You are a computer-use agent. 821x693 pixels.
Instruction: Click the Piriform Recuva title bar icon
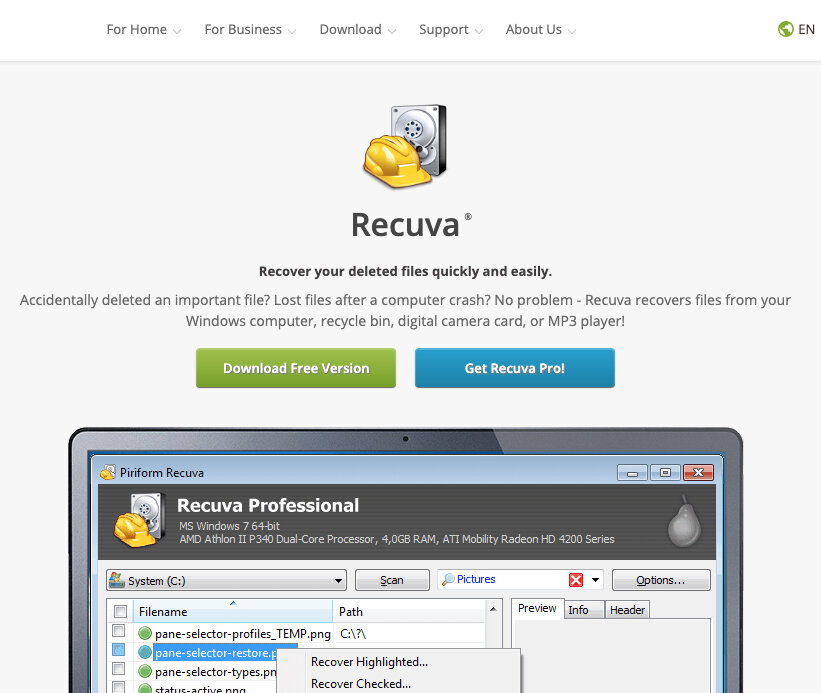(x=108, y=472)
